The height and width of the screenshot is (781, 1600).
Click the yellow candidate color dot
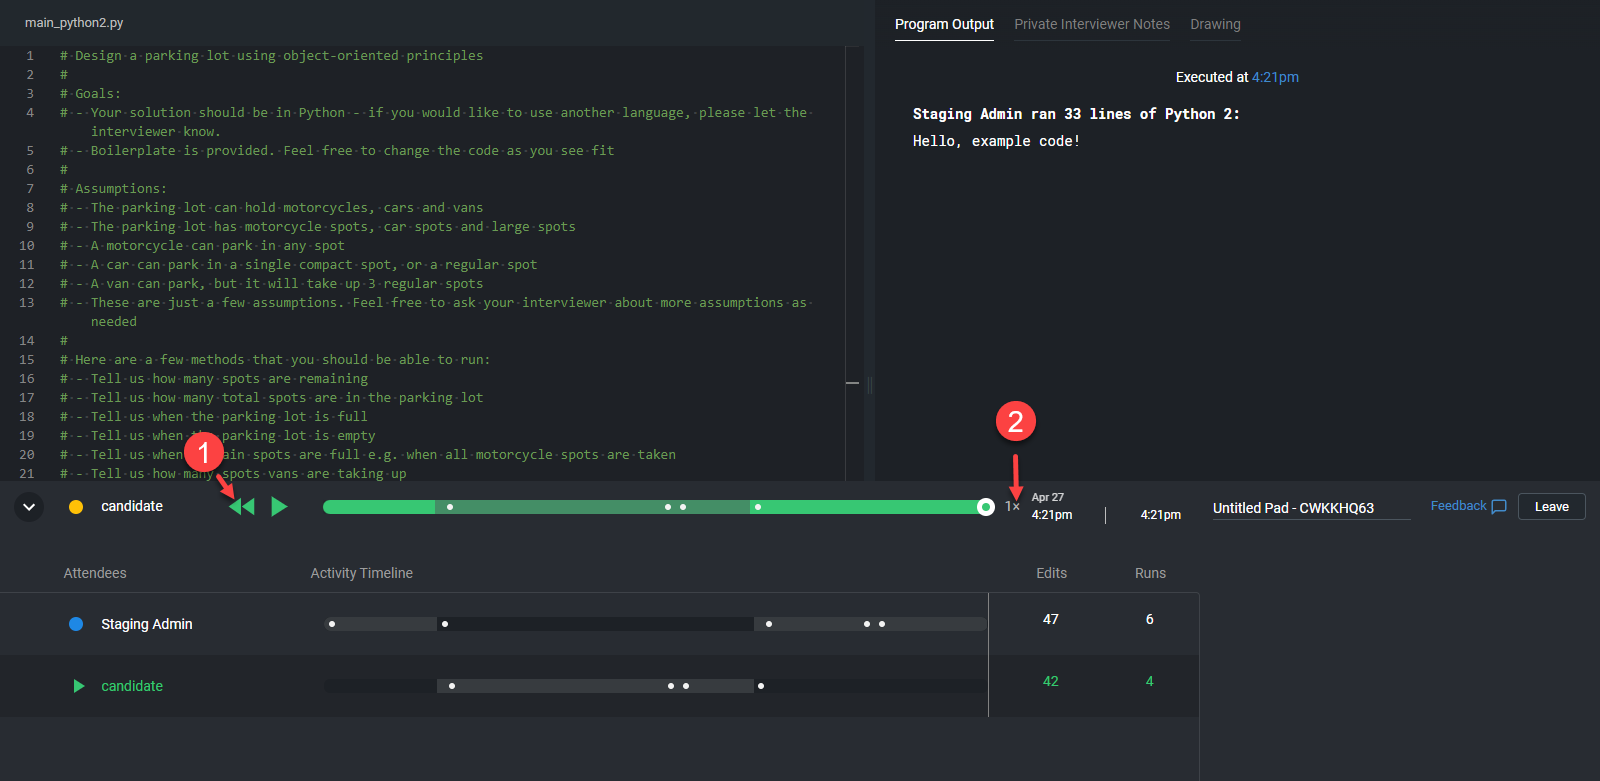(x=76, y=507)
